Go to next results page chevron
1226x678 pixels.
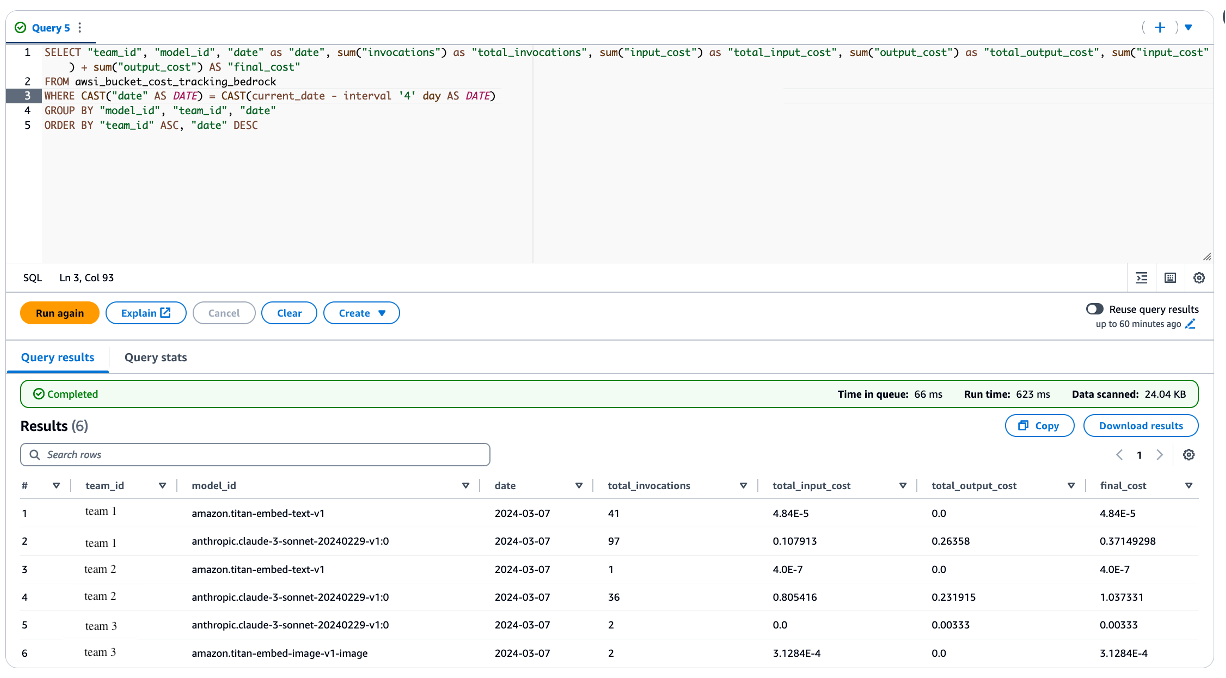tap(1159, 454)
